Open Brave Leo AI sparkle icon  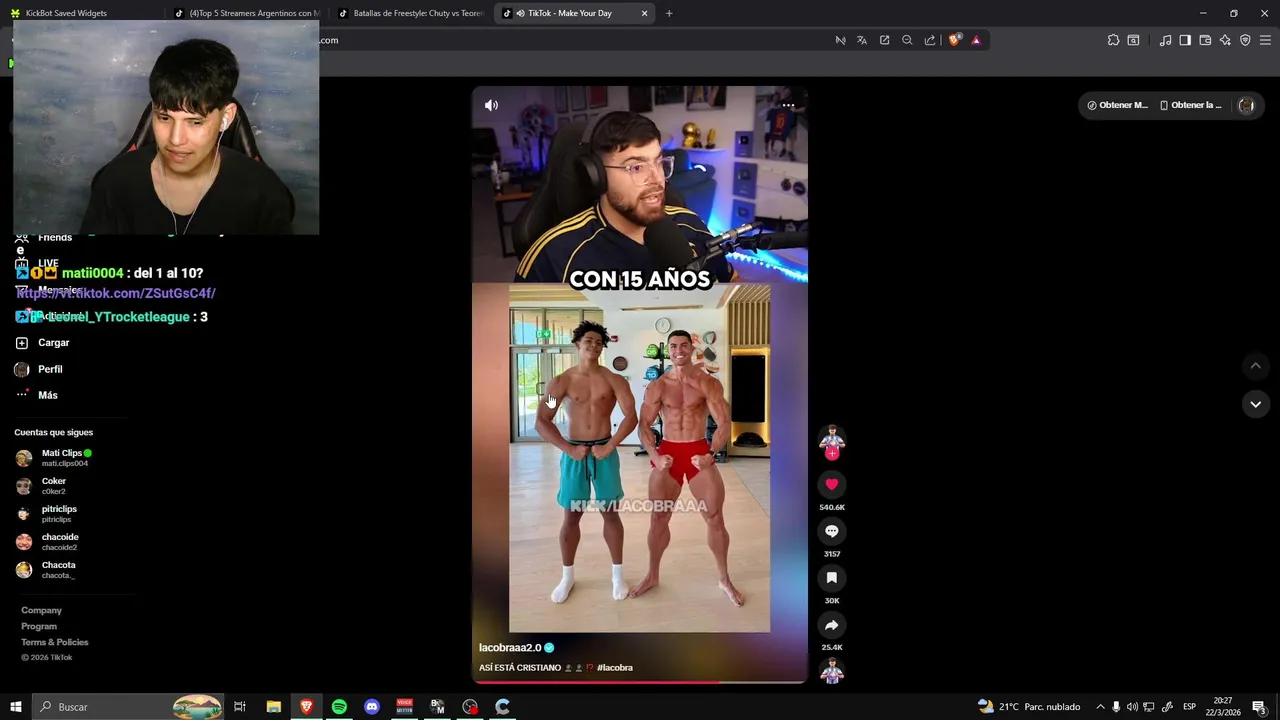click(1225, 40)
